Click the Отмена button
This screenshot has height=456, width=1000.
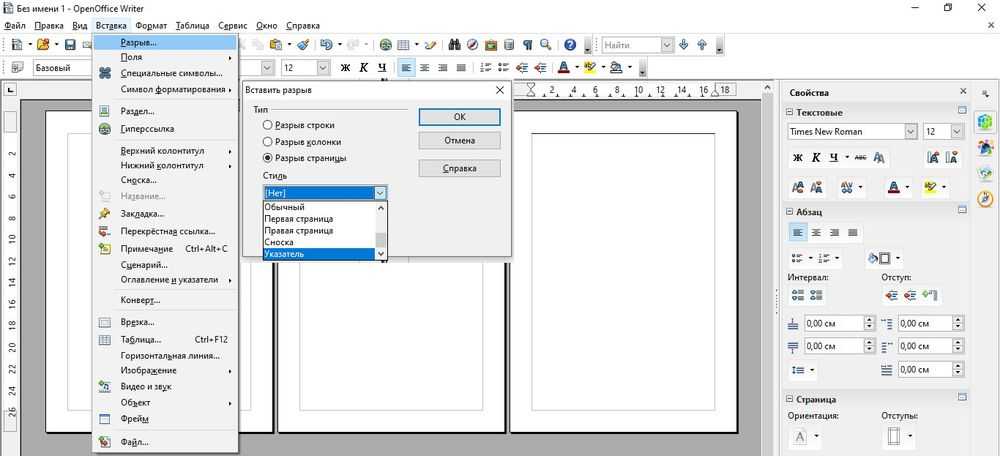point(459,141)
